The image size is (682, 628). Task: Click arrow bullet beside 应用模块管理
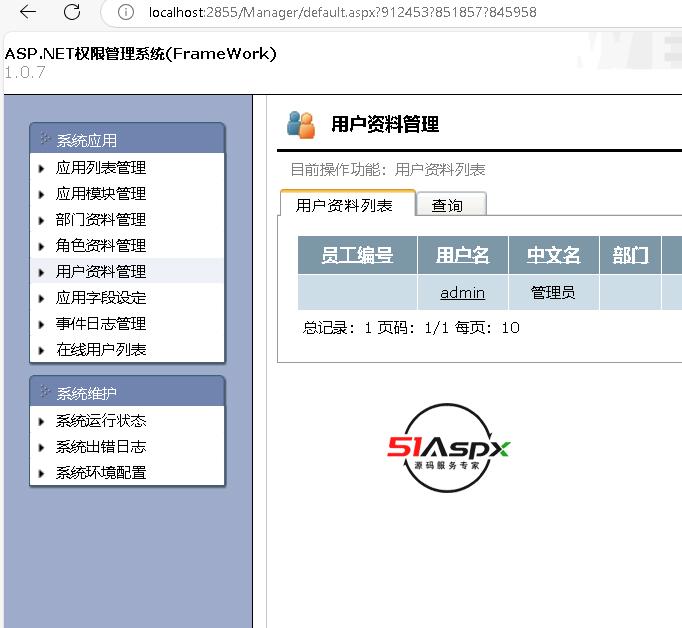[x=41, y=194]
